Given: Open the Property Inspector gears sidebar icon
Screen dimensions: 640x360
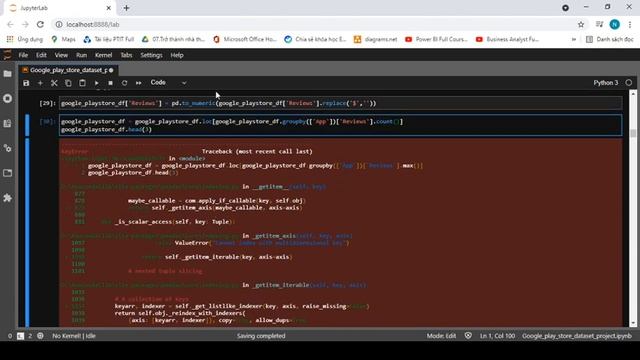Looking at the screenshot, I should (7, 148).
